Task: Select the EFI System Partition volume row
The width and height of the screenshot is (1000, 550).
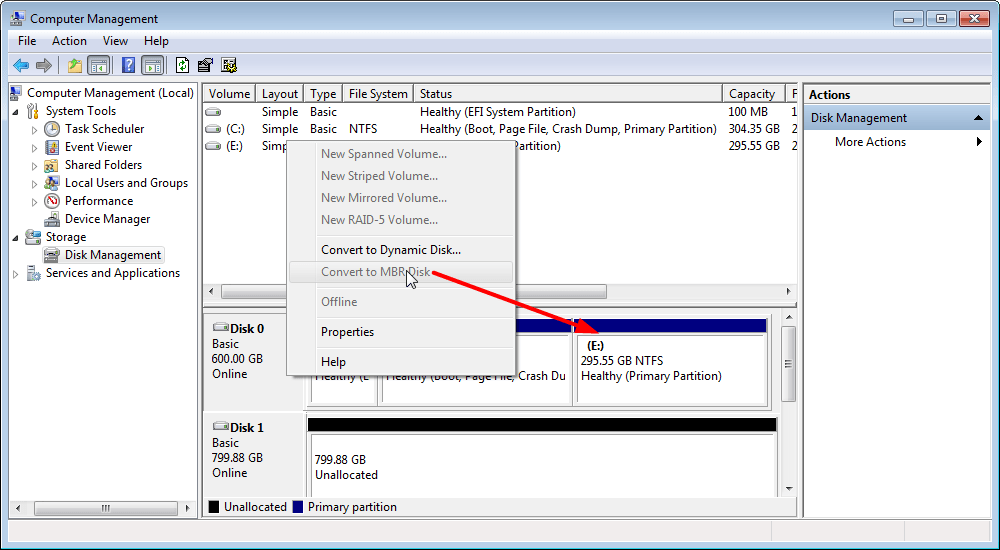Action: 500,112
